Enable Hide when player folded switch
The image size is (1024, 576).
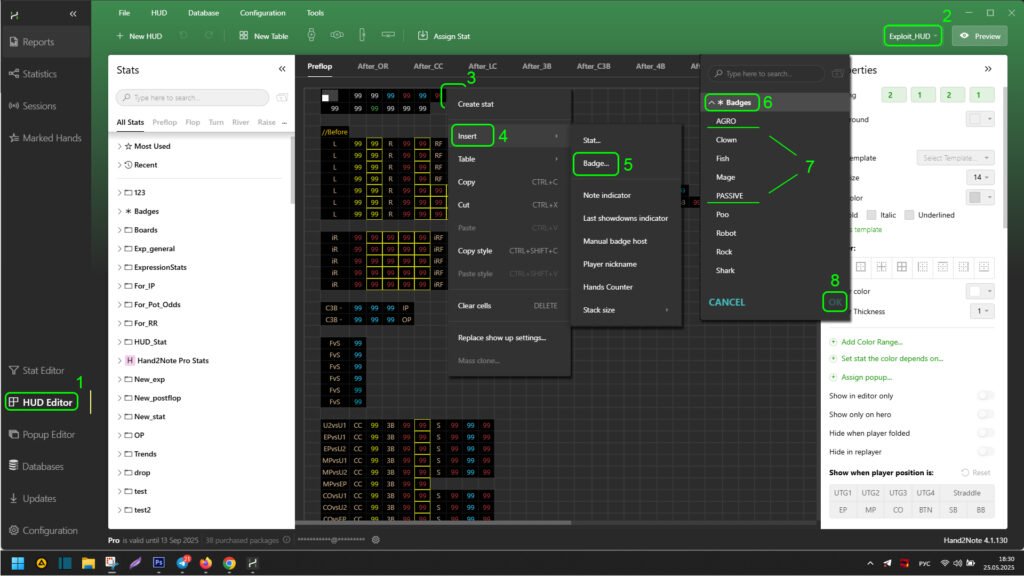pos(985,432)
